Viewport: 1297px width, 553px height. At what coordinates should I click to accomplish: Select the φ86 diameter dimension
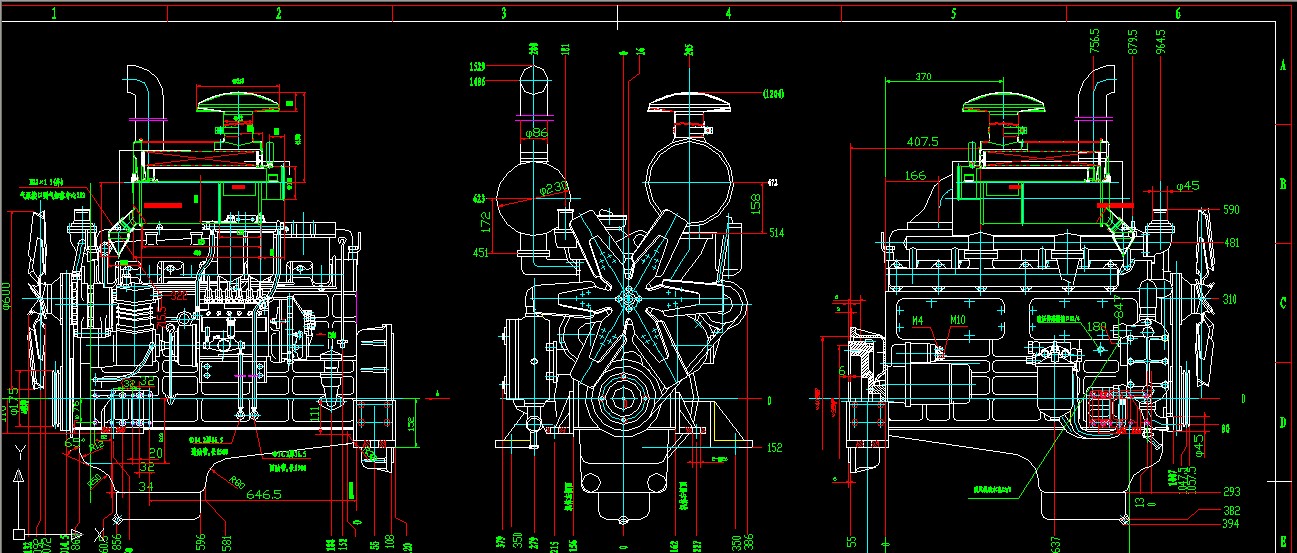(x=537, y=132)
